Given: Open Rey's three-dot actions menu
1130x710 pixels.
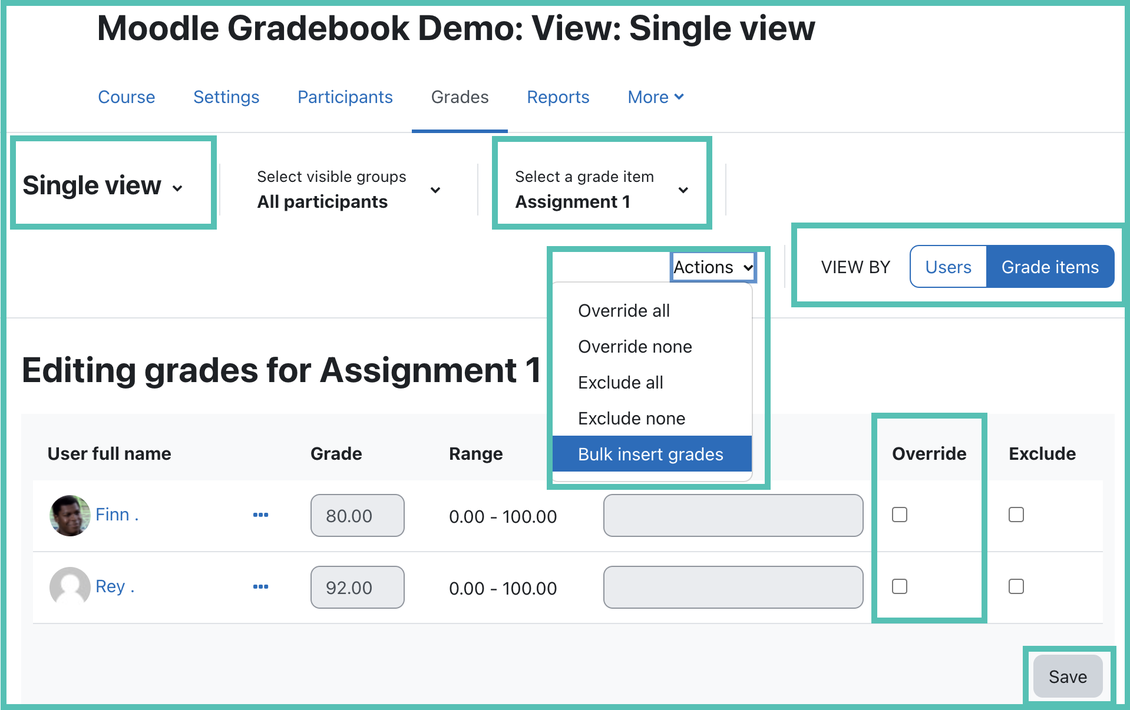Looking at the screenshot, I should coord(261,587).
